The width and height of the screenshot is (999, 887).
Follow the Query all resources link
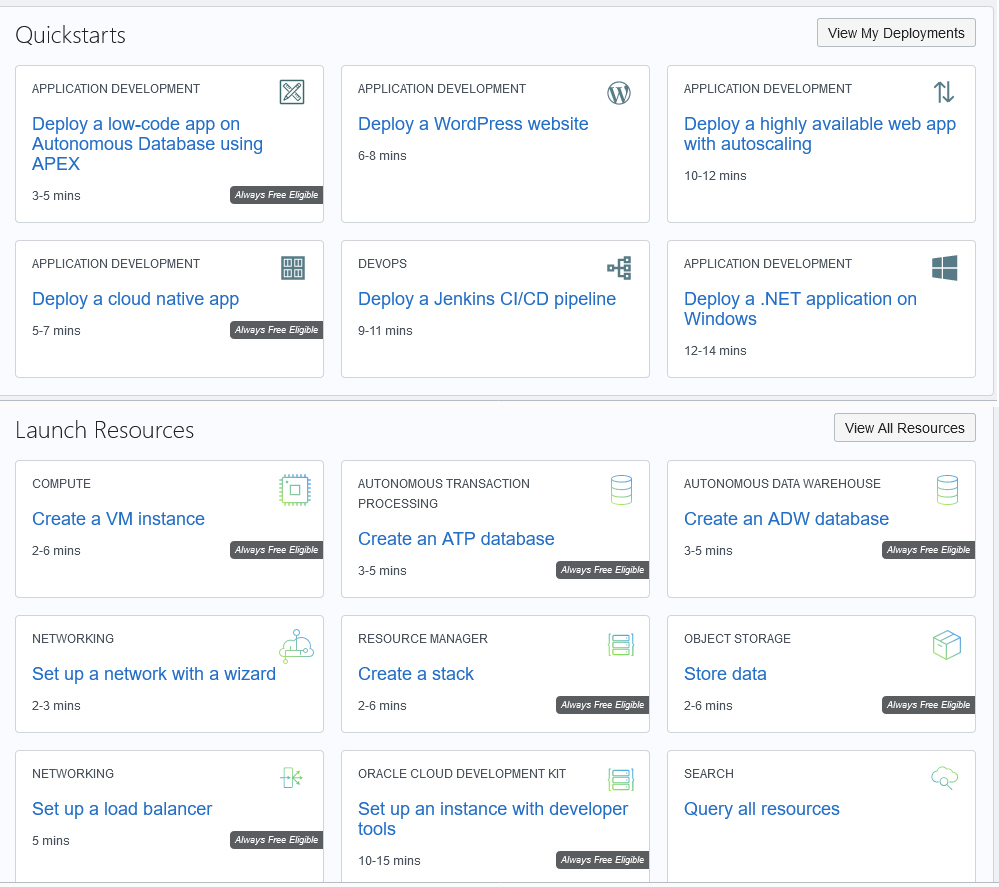point(761,809)
